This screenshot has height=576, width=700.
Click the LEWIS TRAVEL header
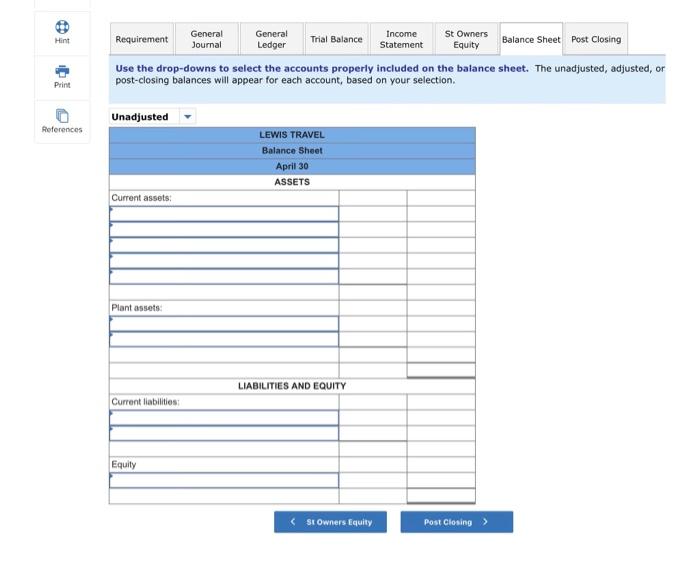[x=292, y=135]
